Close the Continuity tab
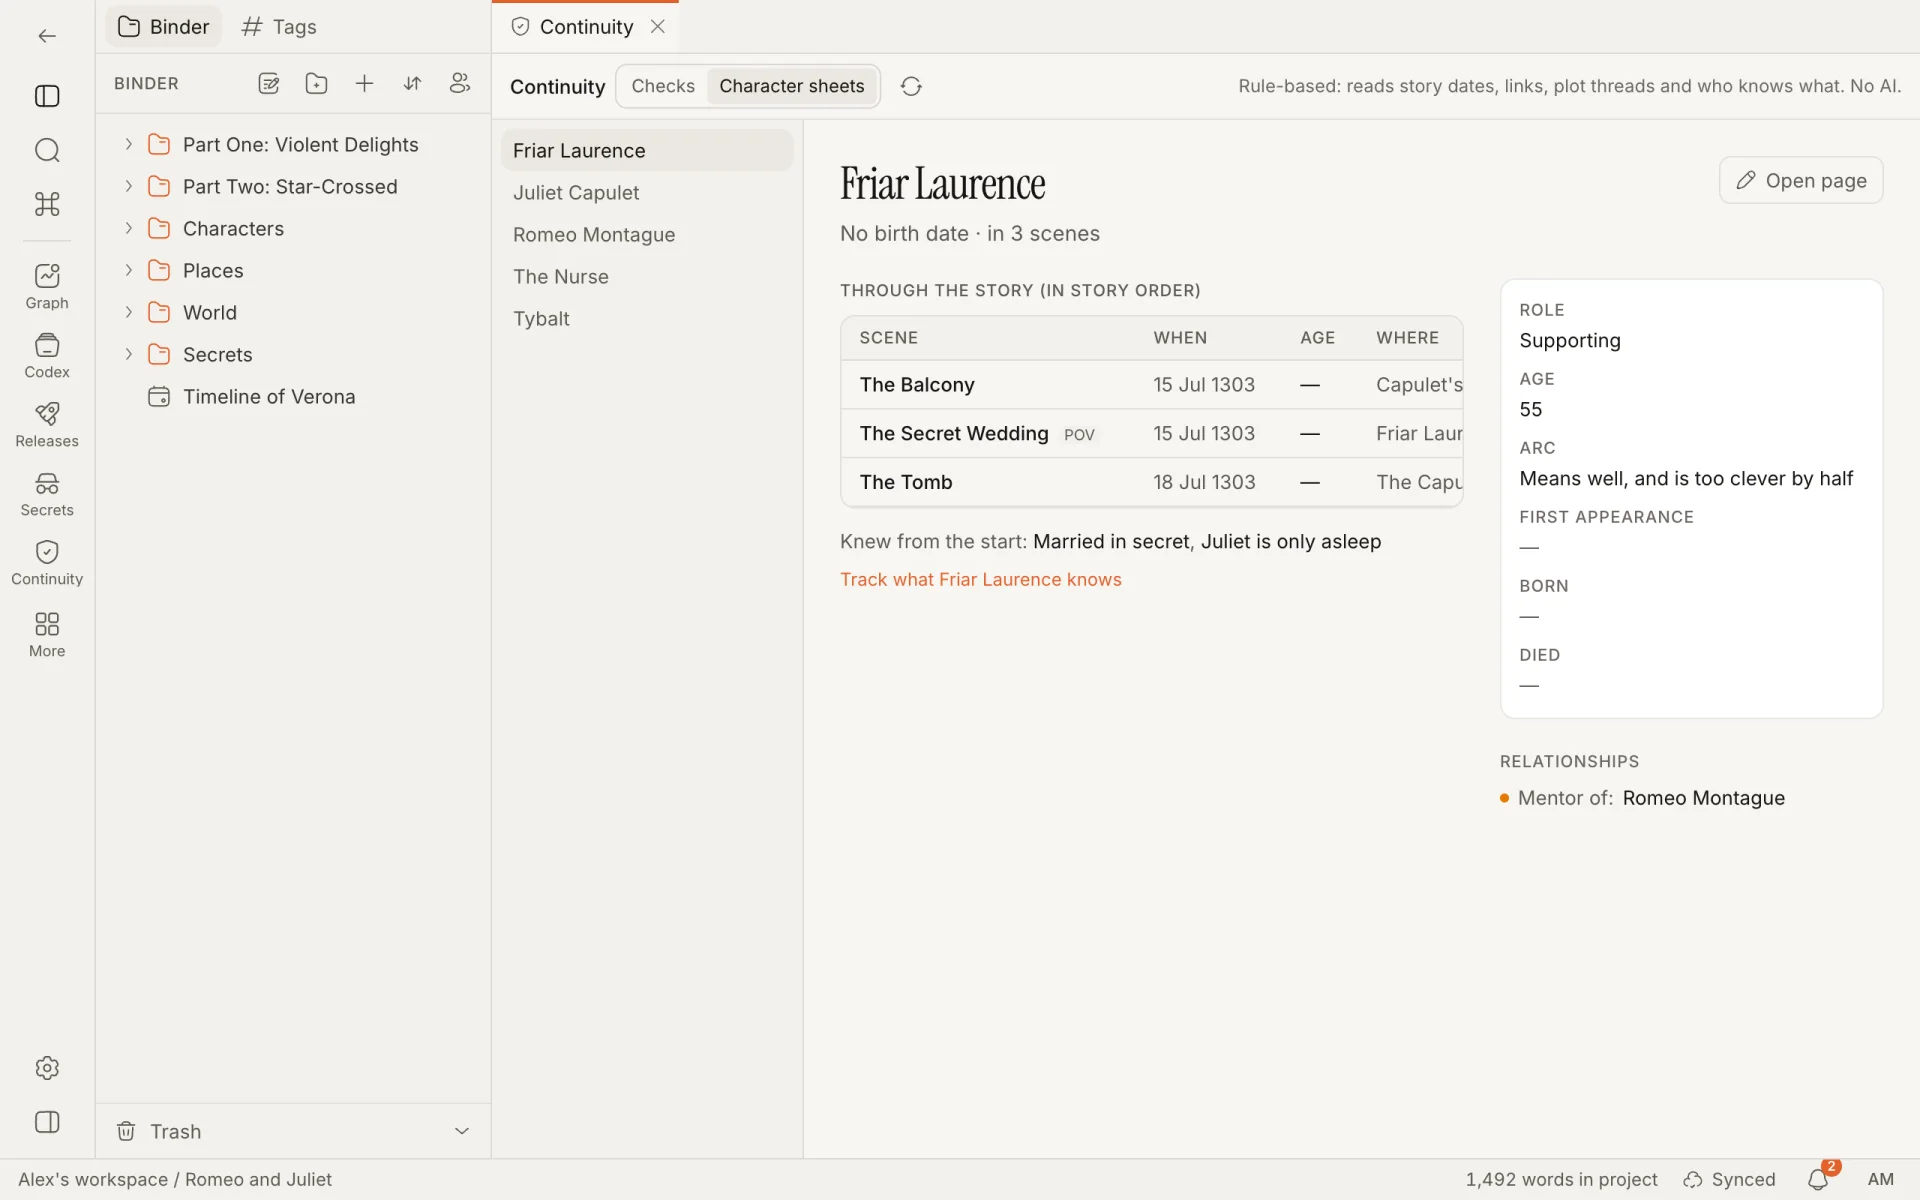1920x1200 pixels. point(658,27)
